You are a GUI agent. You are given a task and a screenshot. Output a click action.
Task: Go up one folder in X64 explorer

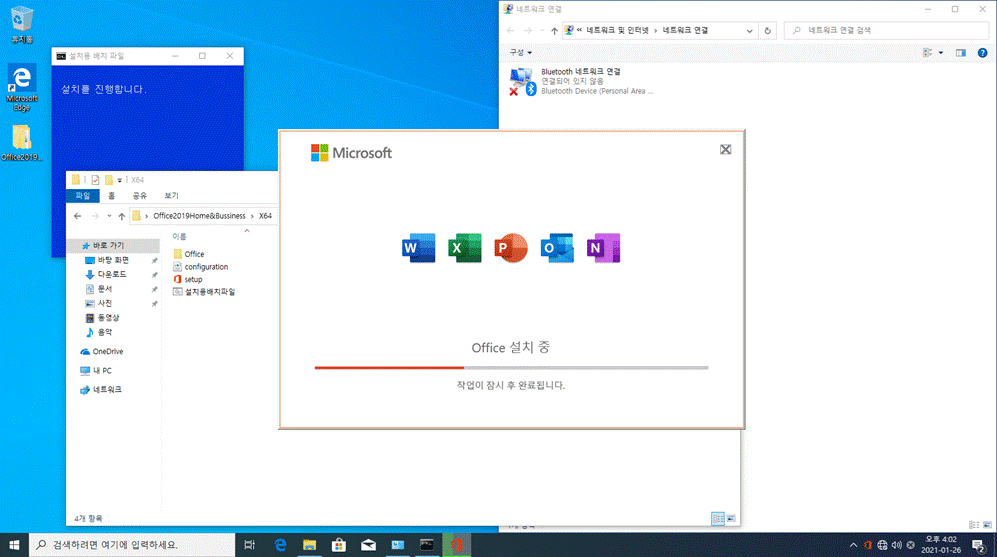(x=121, y=216)
